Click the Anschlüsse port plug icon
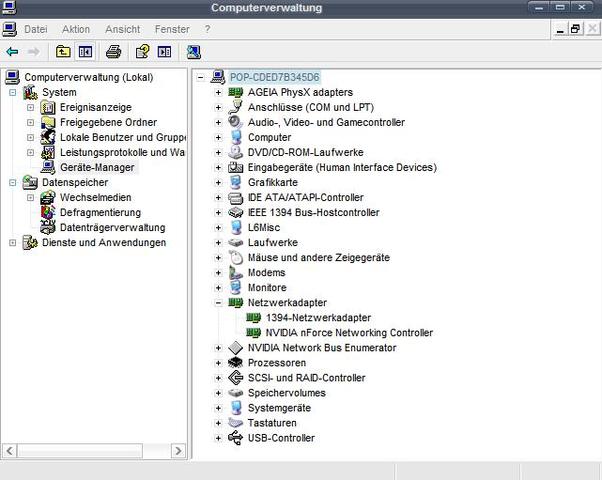602x480 pixels. (x=235, y=107)
